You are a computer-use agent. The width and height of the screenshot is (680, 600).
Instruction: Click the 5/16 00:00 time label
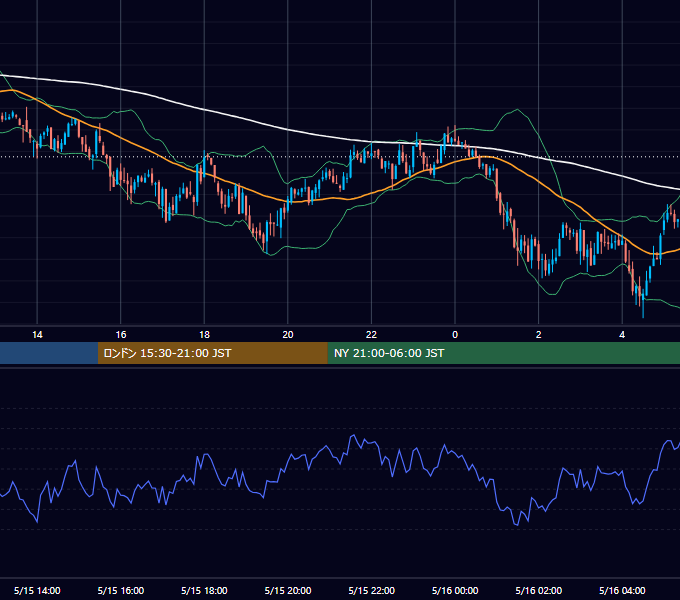click(455, 590)
